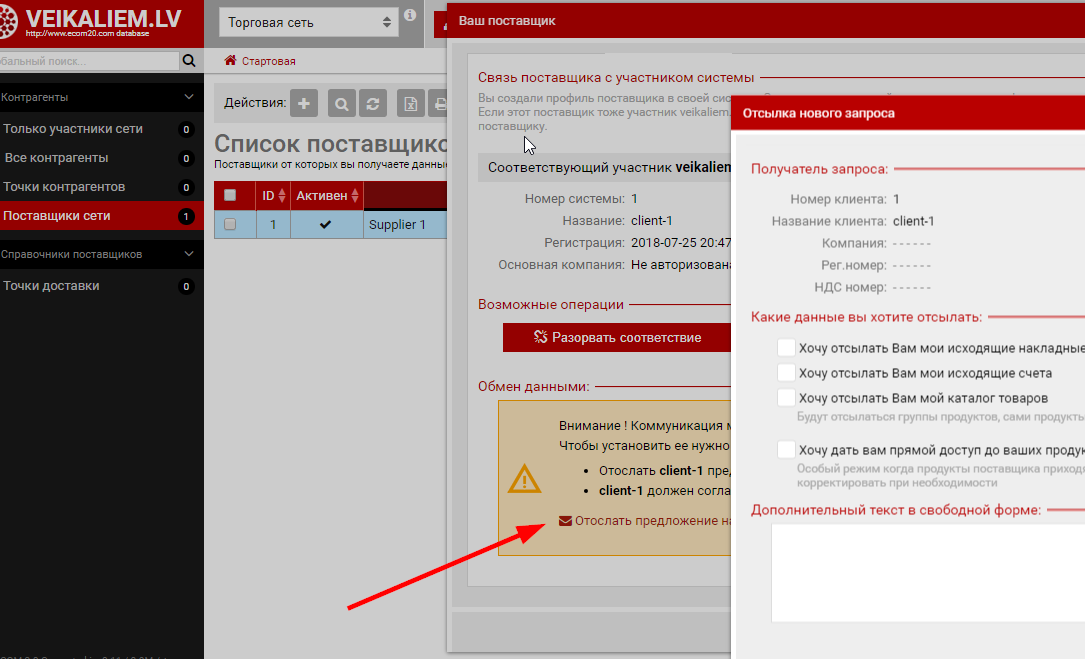Tick the Supplier 1 row checkbox
Viewport: 1085px width, 659px height.
click(x=230, y=225)
